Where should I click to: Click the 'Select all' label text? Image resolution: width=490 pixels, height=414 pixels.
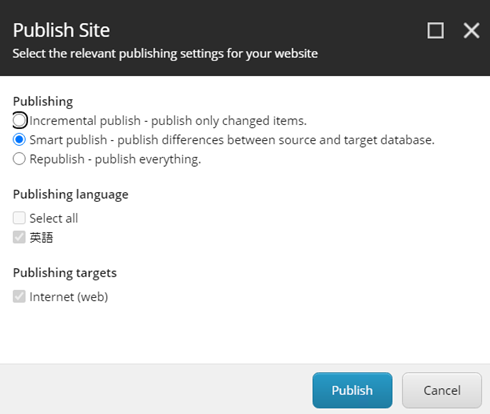pyautogui.click(x=54, y=218)
